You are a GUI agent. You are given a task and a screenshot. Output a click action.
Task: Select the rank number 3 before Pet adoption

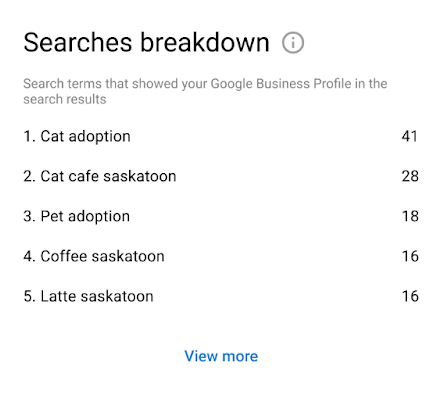(x=29, y=216)
